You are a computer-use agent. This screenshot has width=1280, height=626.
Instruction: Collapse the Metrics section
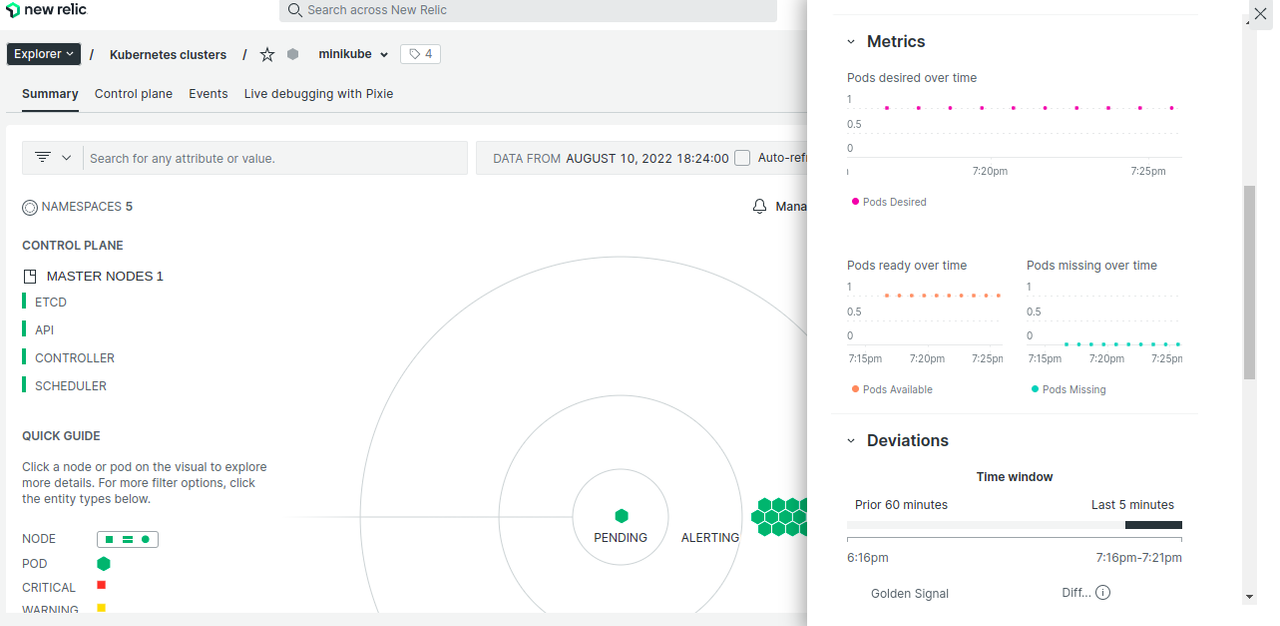pyautogui.click(x=851, y=42)
